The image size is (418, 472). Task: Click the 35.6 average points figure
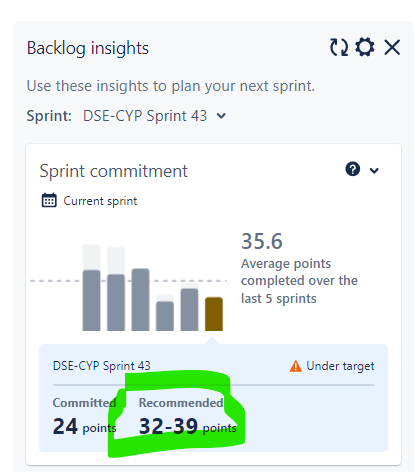pyautogui.click(x=262, y=241)
